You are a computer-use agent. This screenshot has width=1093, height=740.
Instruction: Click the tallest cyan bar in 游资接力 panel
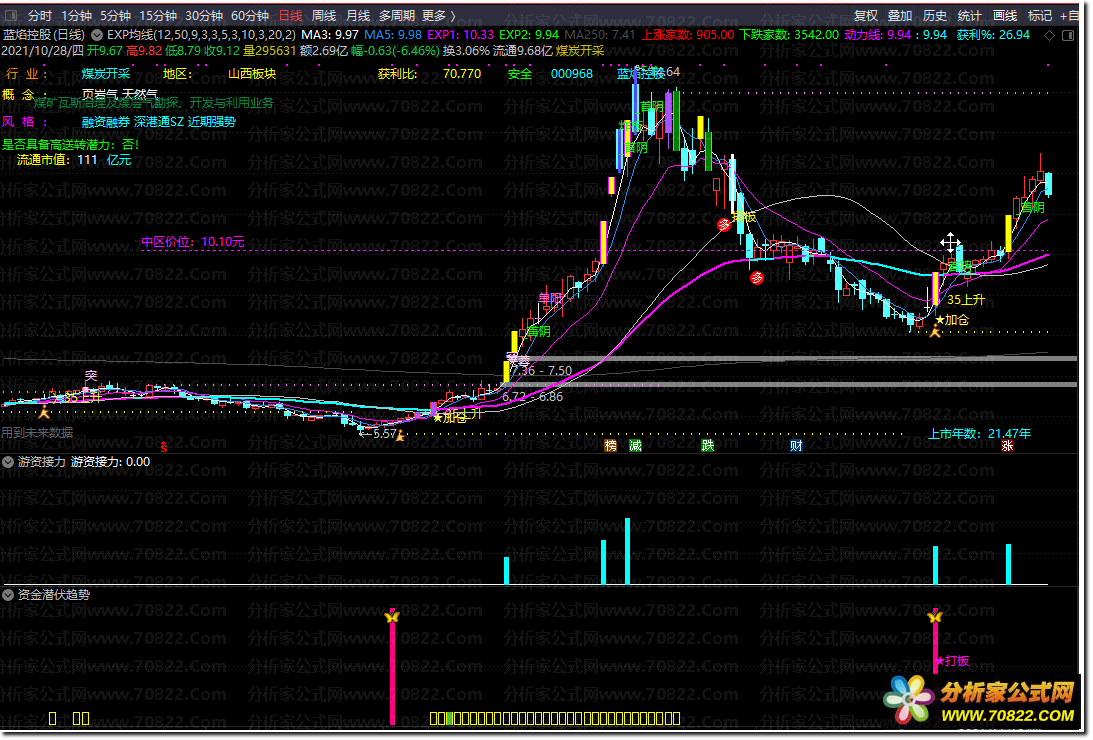(627, 551)
